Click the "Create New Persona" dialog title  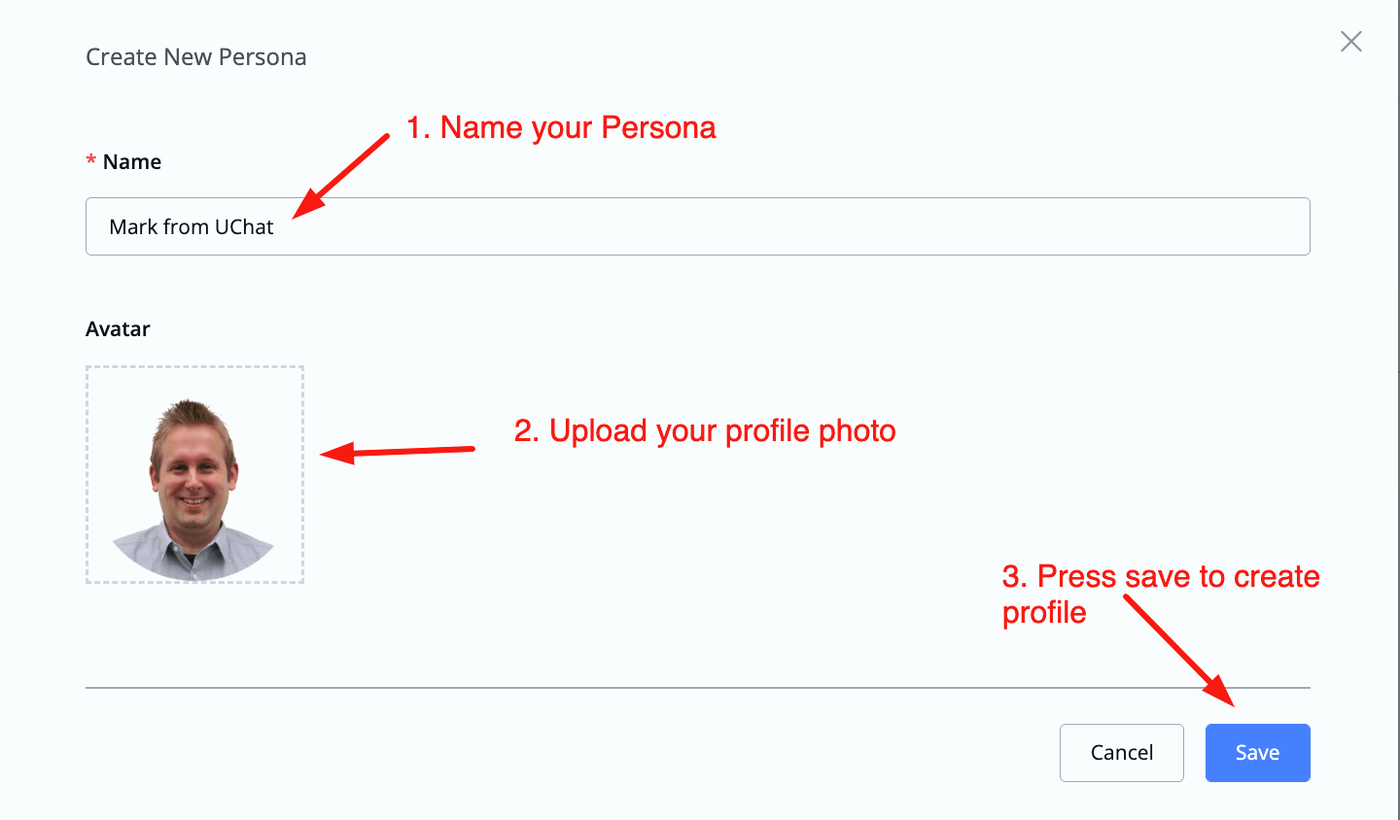click(196, 57)
